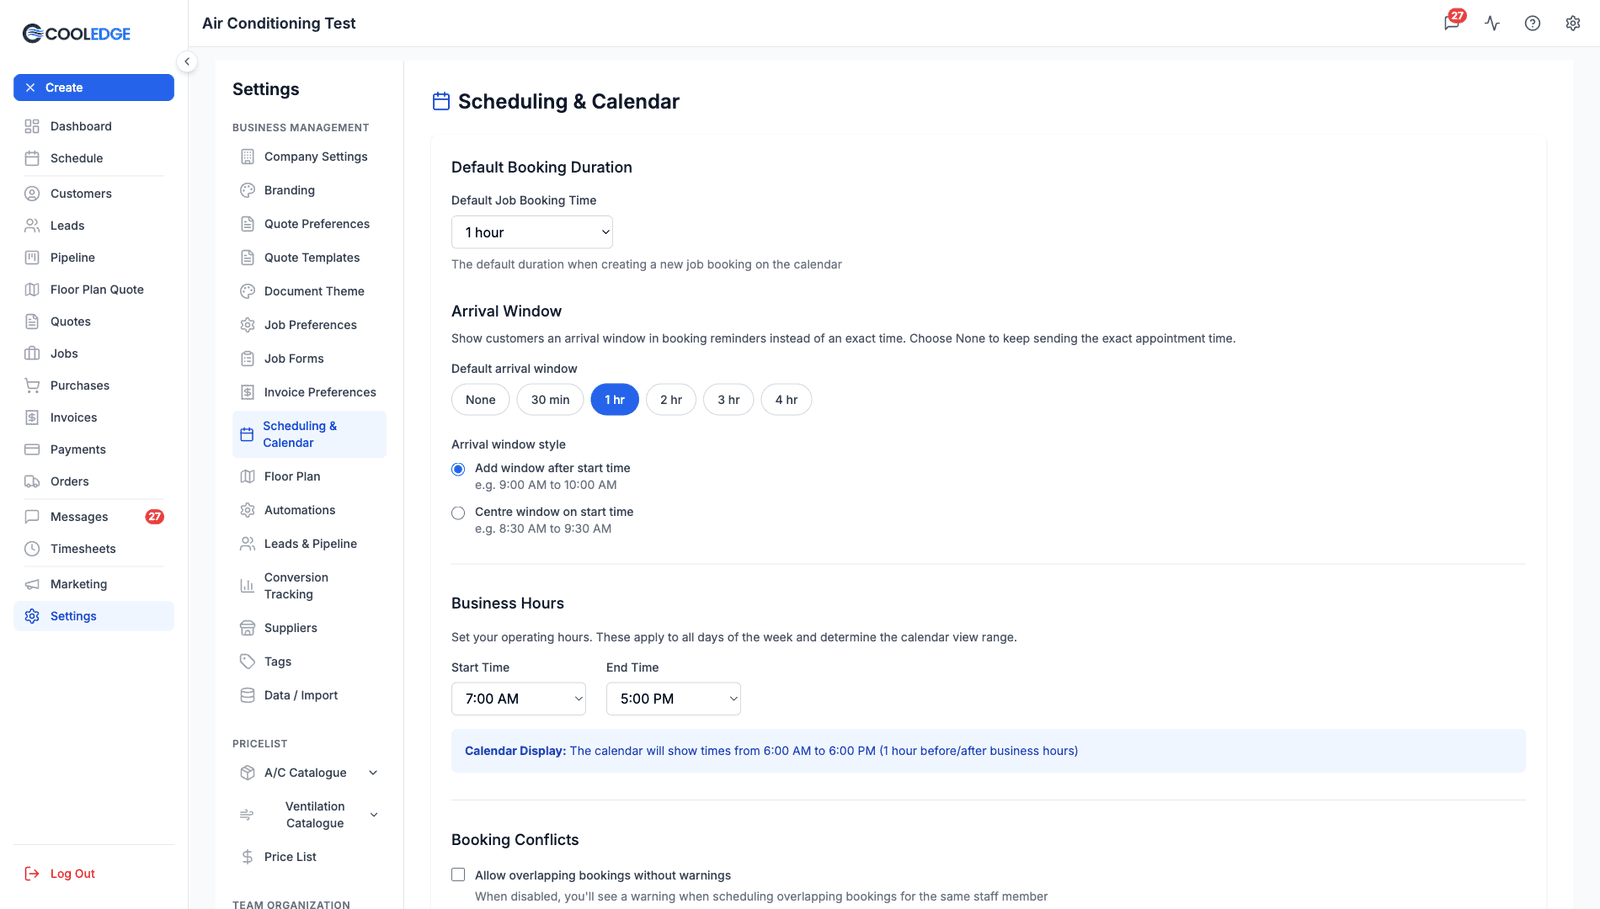Viewport: 1600px width, 909px height.
Task: Click the Branding palette icon
Action: [x=247, y=190]
